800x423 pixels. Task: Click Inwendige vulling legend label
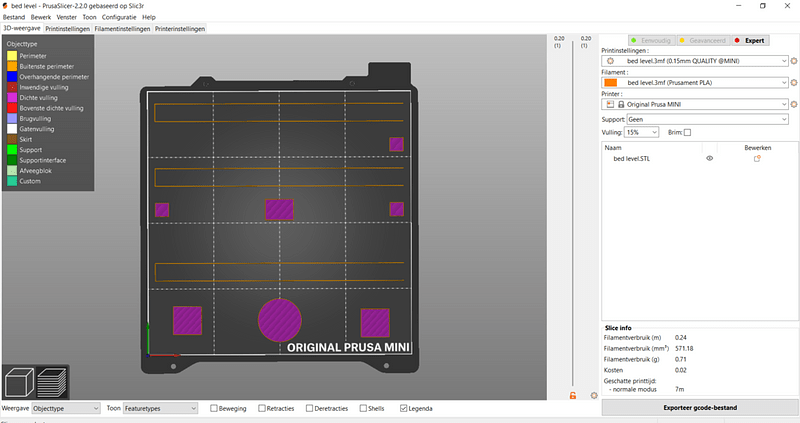(44, 88)
